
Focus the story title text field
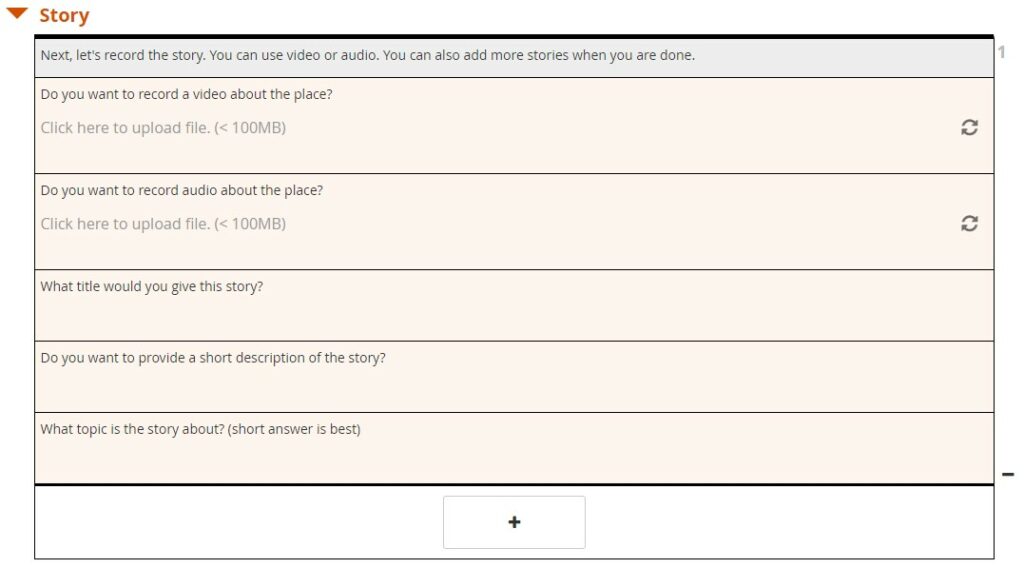point(514,319)
